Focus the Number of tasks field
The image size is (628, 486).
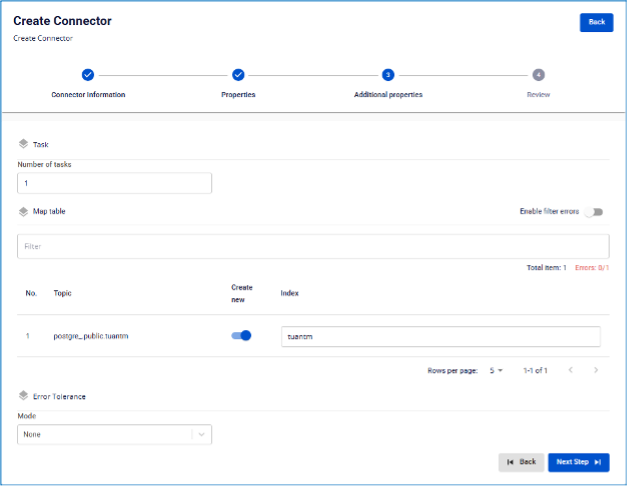point(115,183)
